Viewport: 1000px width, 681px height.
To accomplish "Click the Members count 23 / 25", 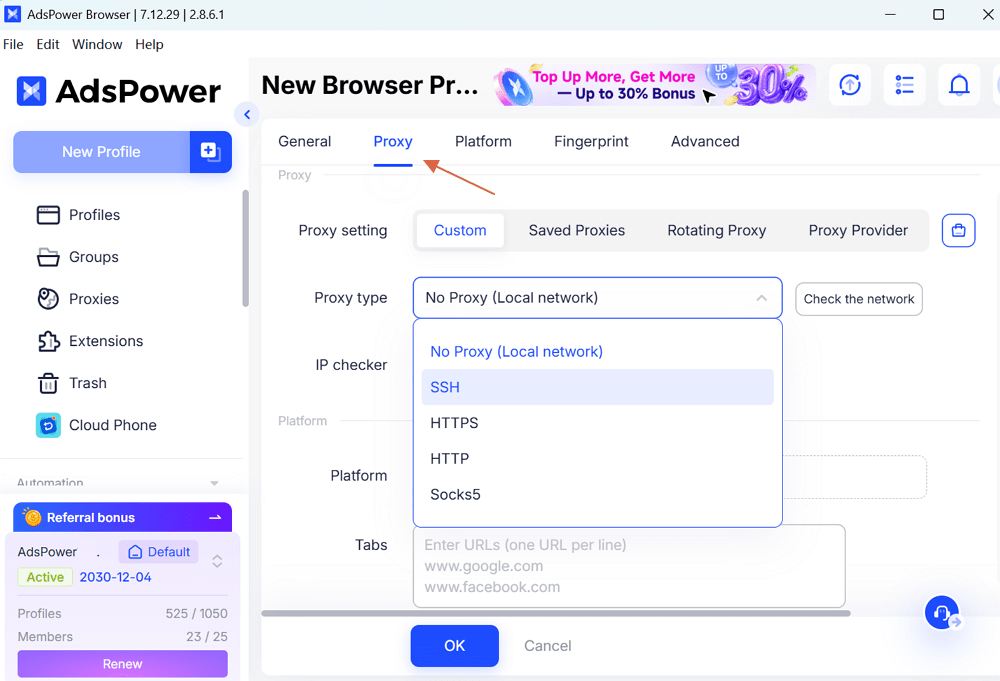I will click(207, 636).
